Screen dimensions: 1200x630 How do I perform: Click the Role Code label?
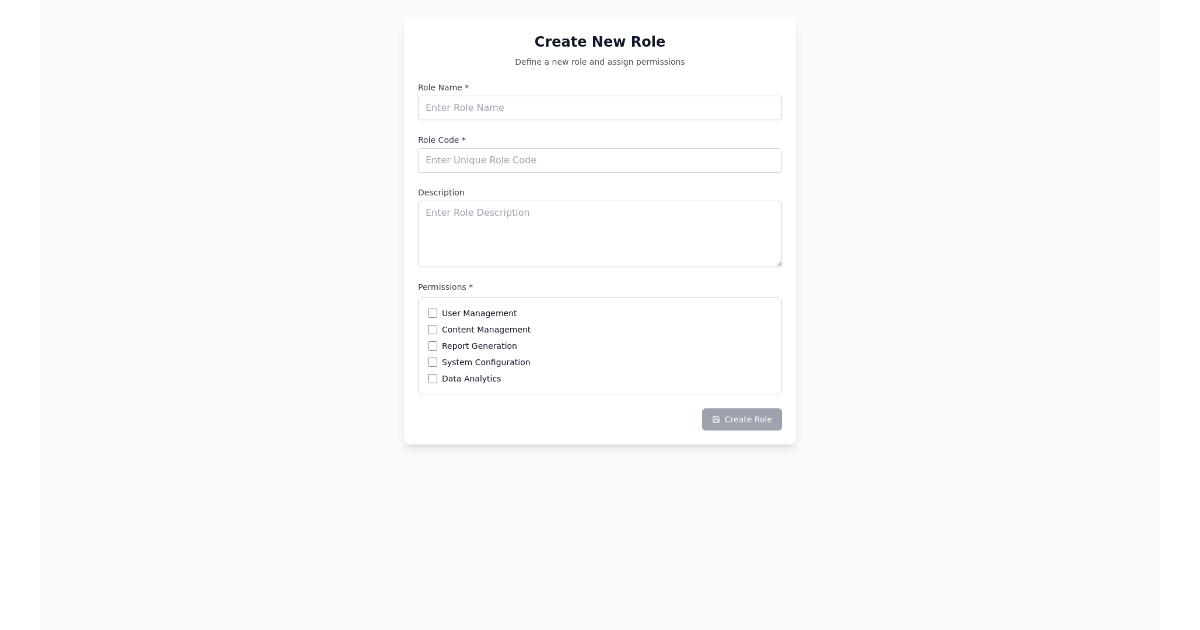[x=441, y=140]
